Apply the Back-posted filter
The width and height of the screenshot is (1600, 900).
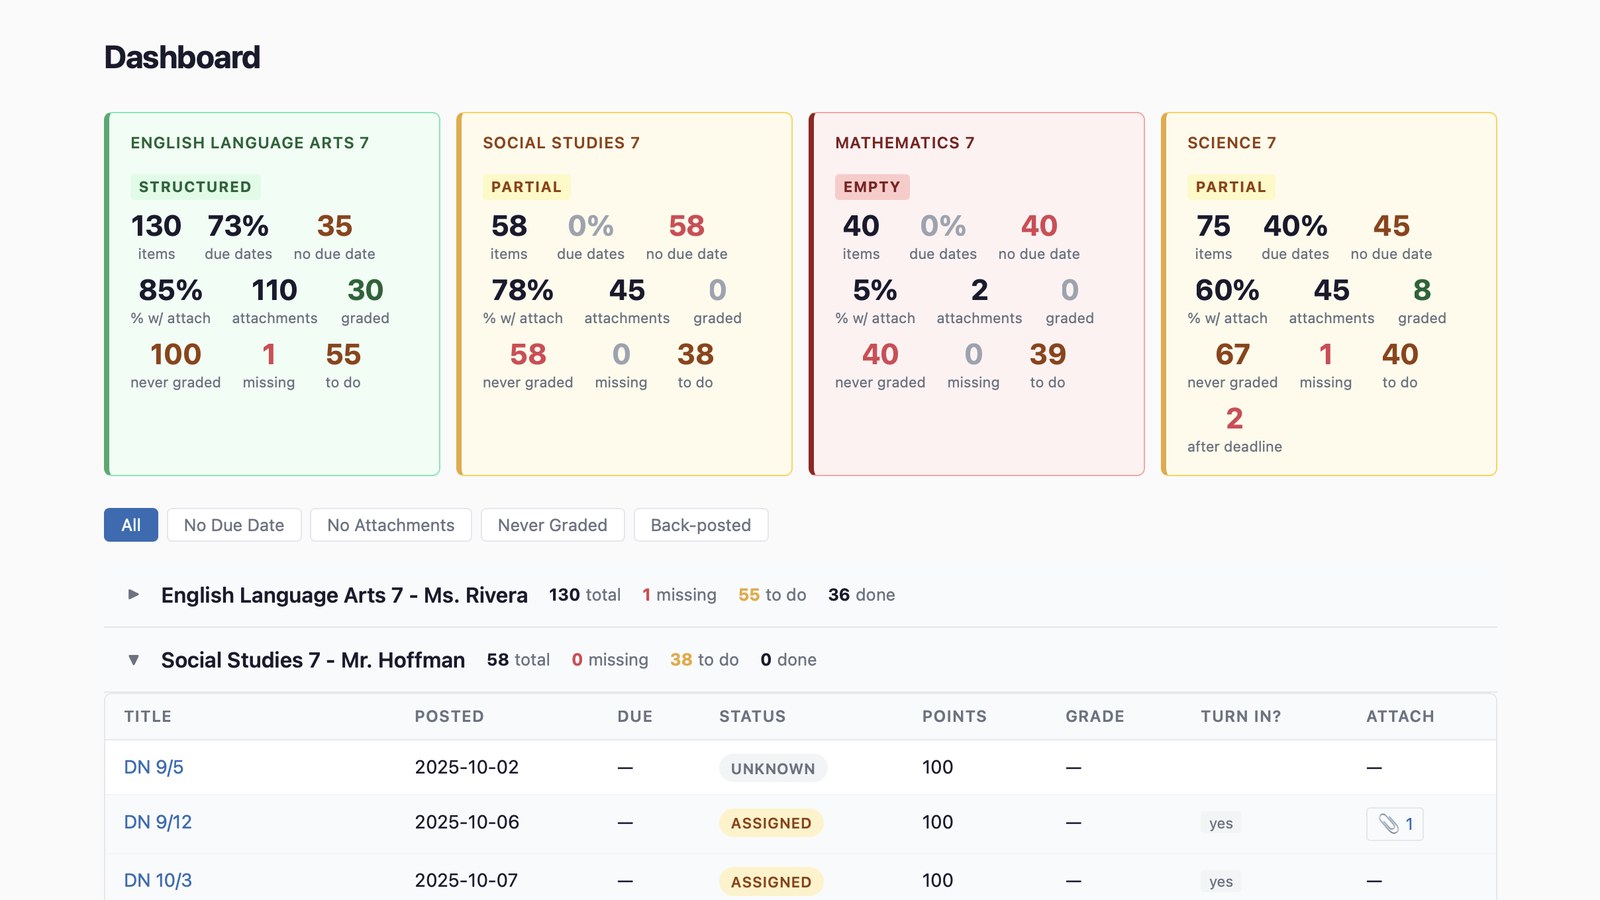pos(700,525)
